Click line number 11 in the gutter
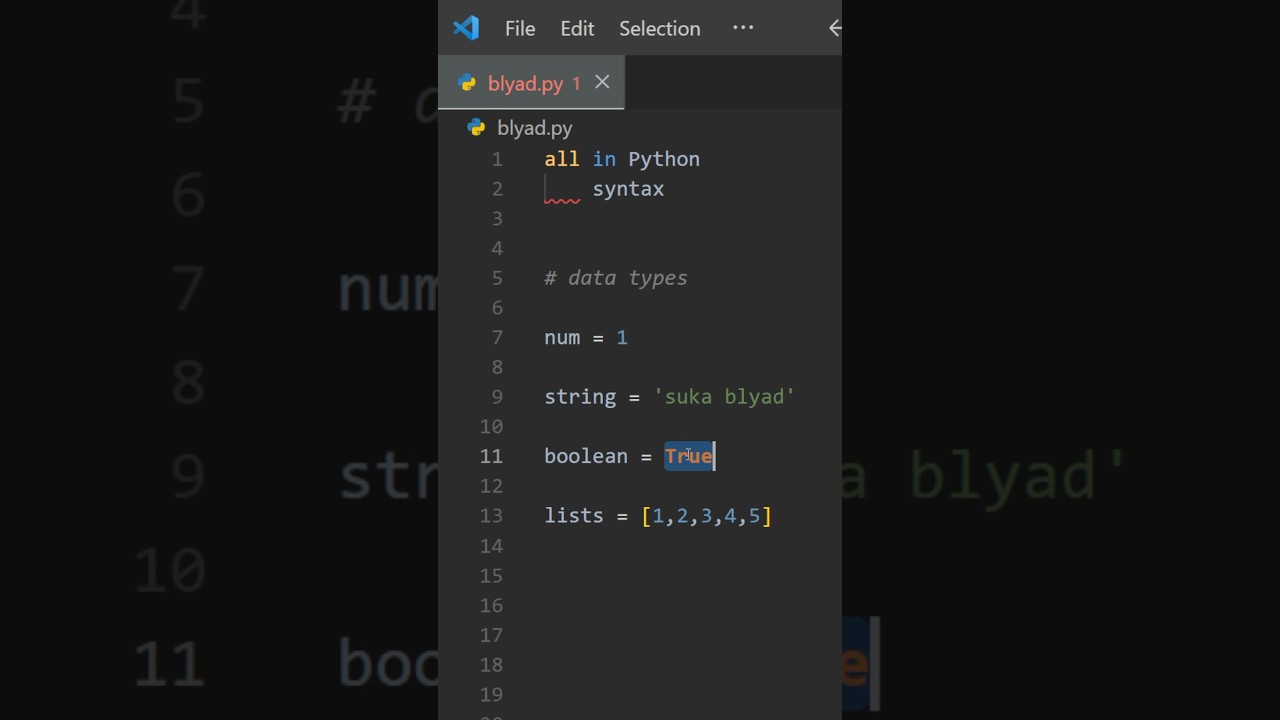The width and height of the screenshot is (1280, 720). pyautogui.click(x=491, y=456)
